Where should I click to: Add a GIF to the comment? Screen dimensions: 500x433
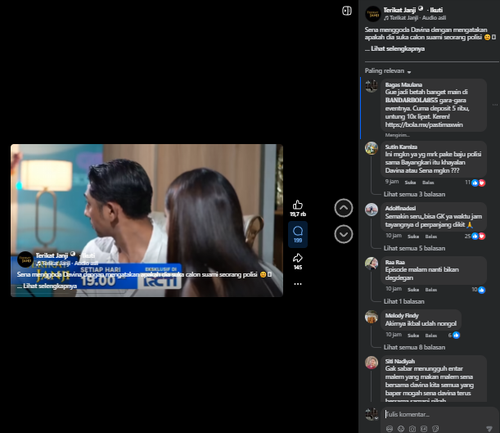(424, 429)
